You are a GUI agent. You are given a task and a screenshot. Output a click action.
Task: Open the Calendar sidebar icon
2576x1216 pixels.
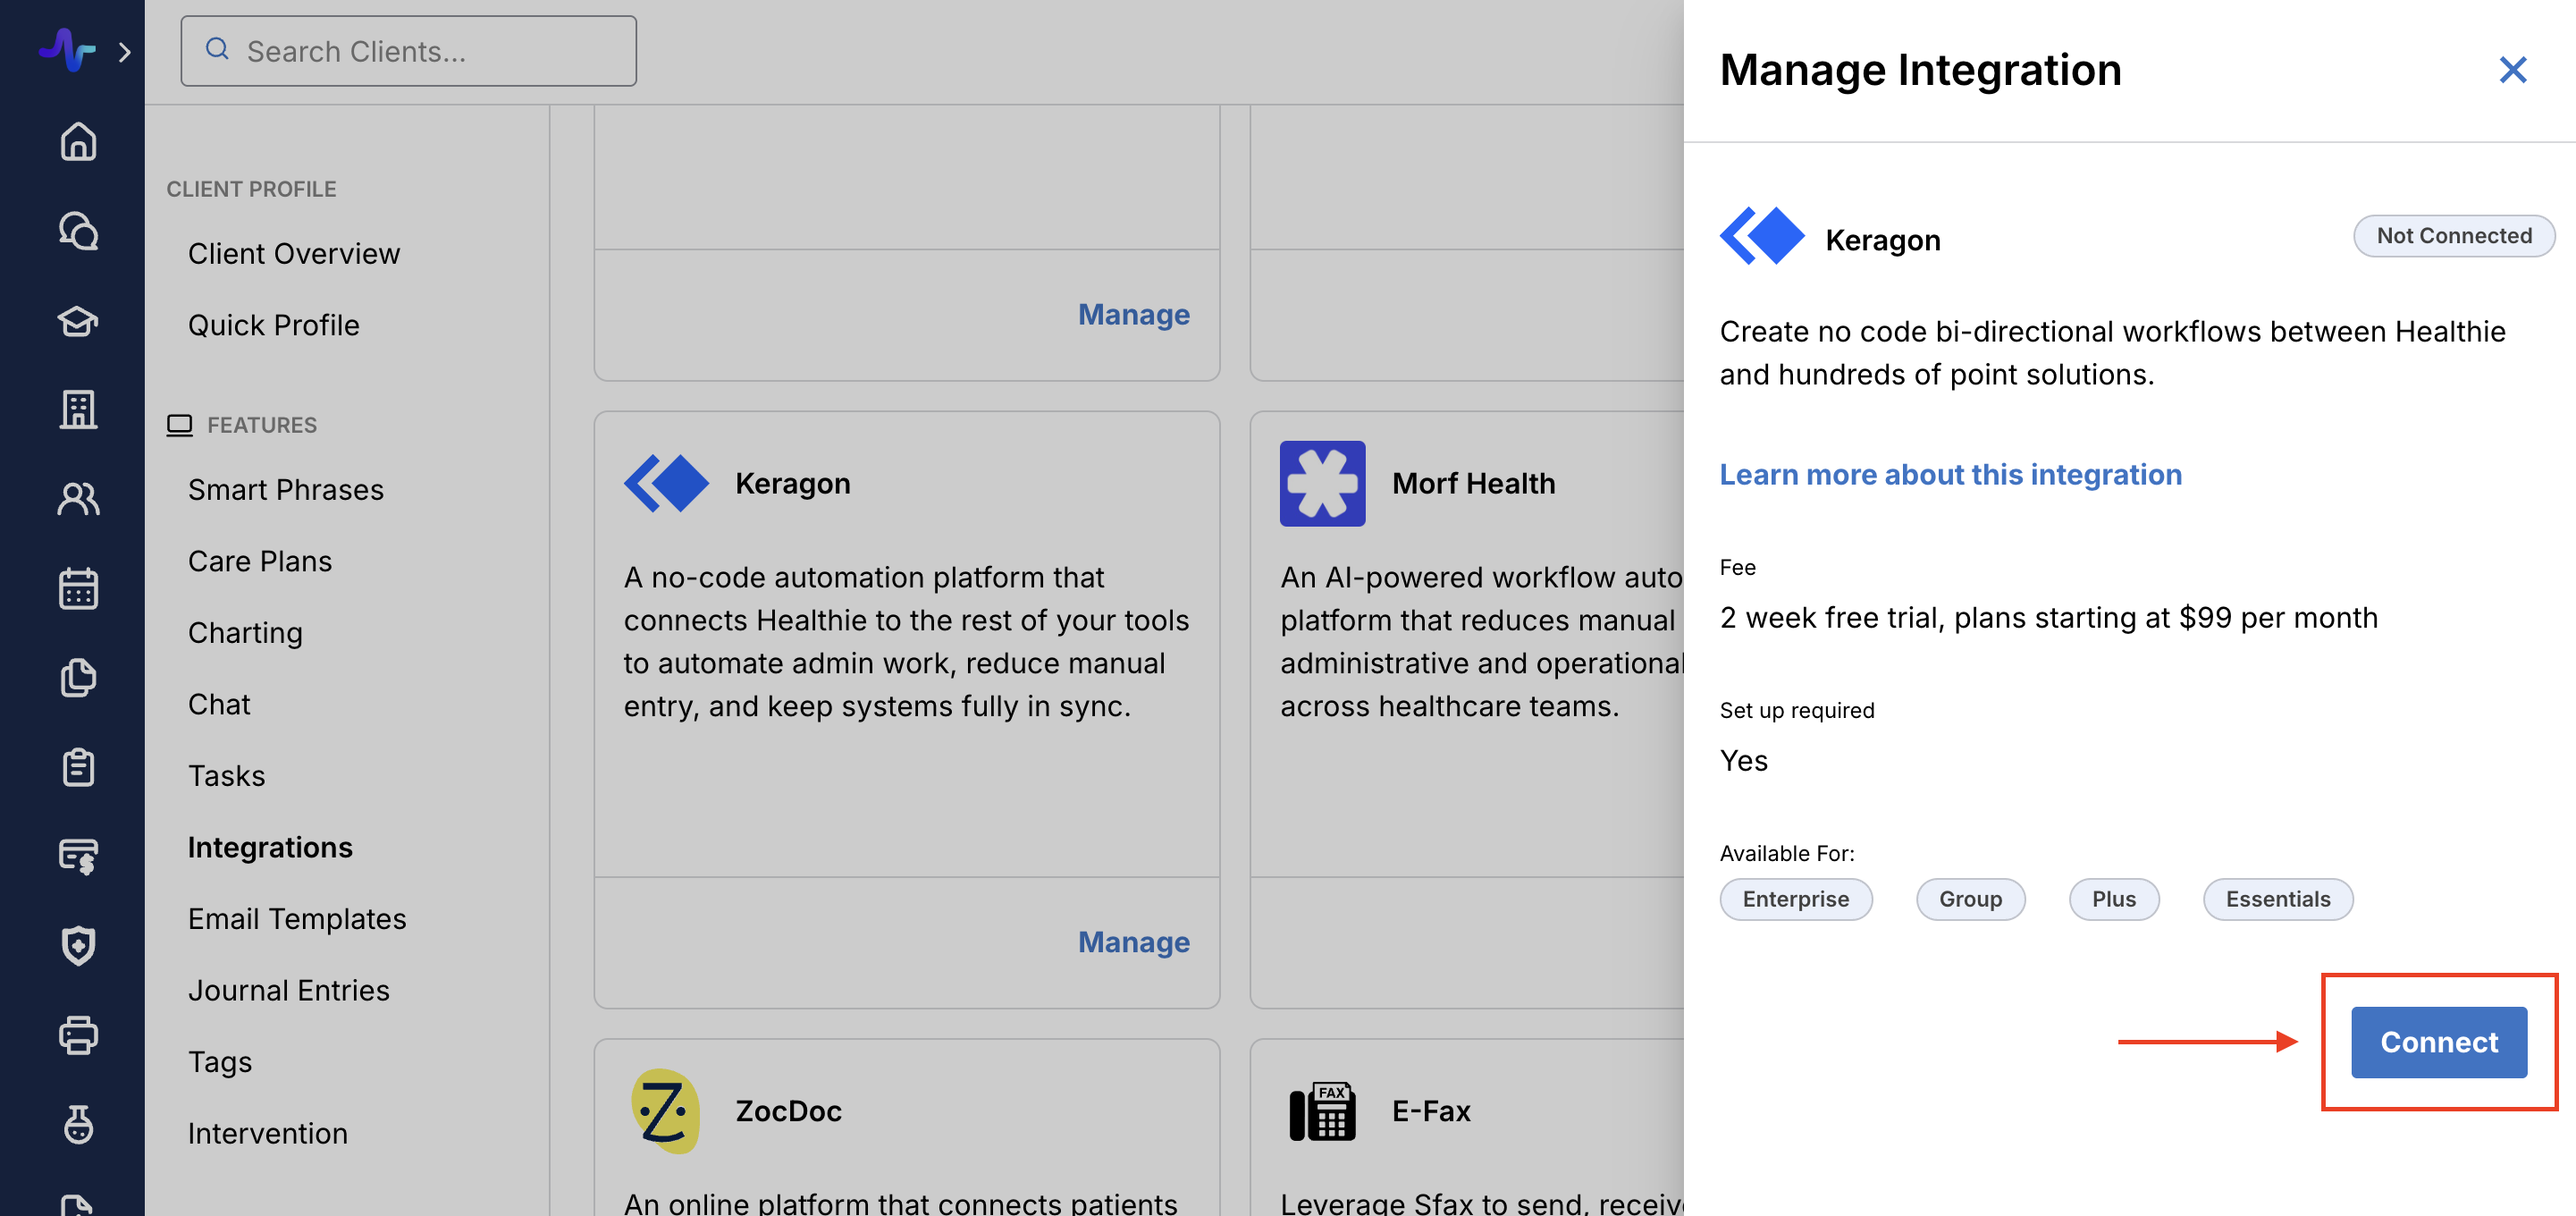78,588
